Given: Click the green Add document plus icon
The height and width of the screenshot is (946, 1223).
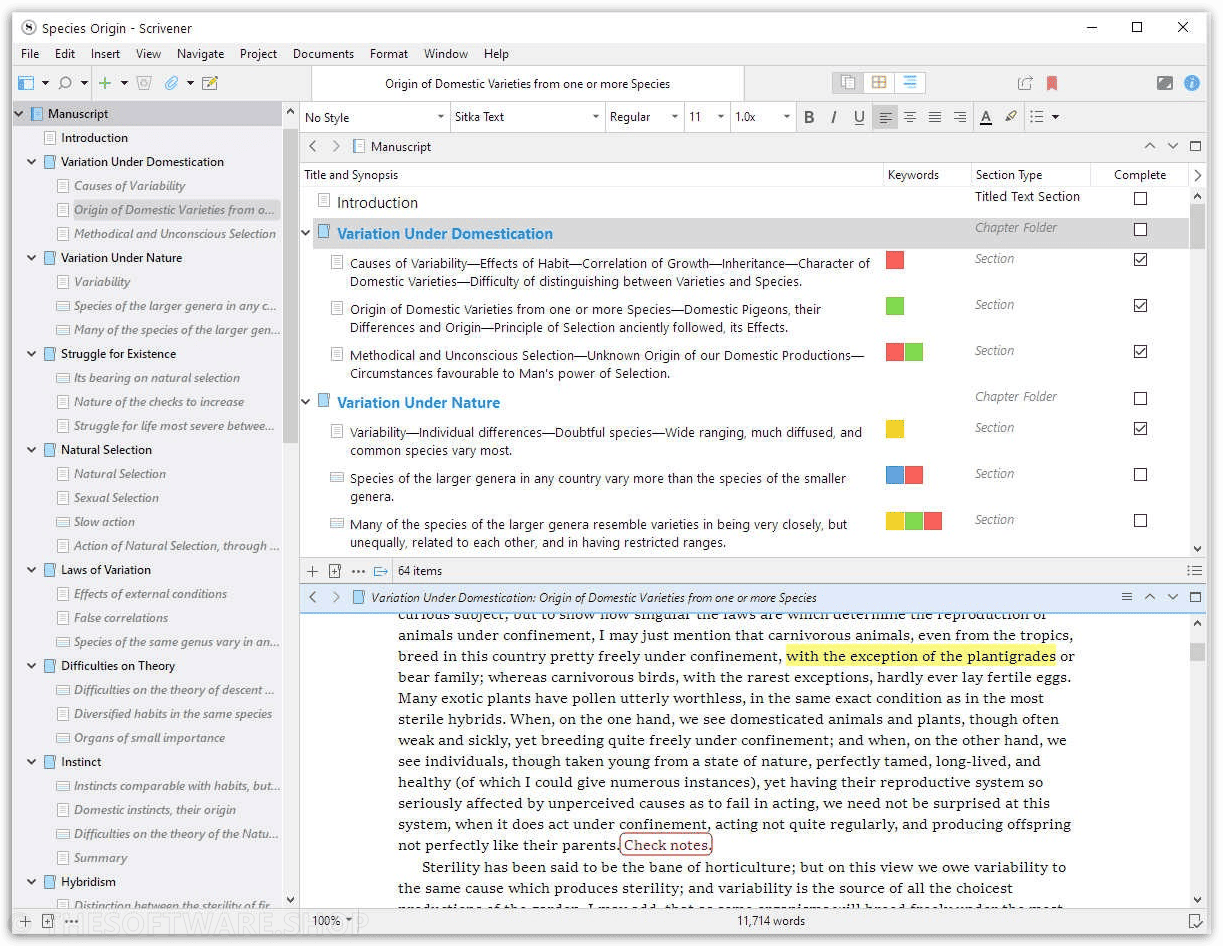Looking at the screenshot, I should tap(104, 83).
